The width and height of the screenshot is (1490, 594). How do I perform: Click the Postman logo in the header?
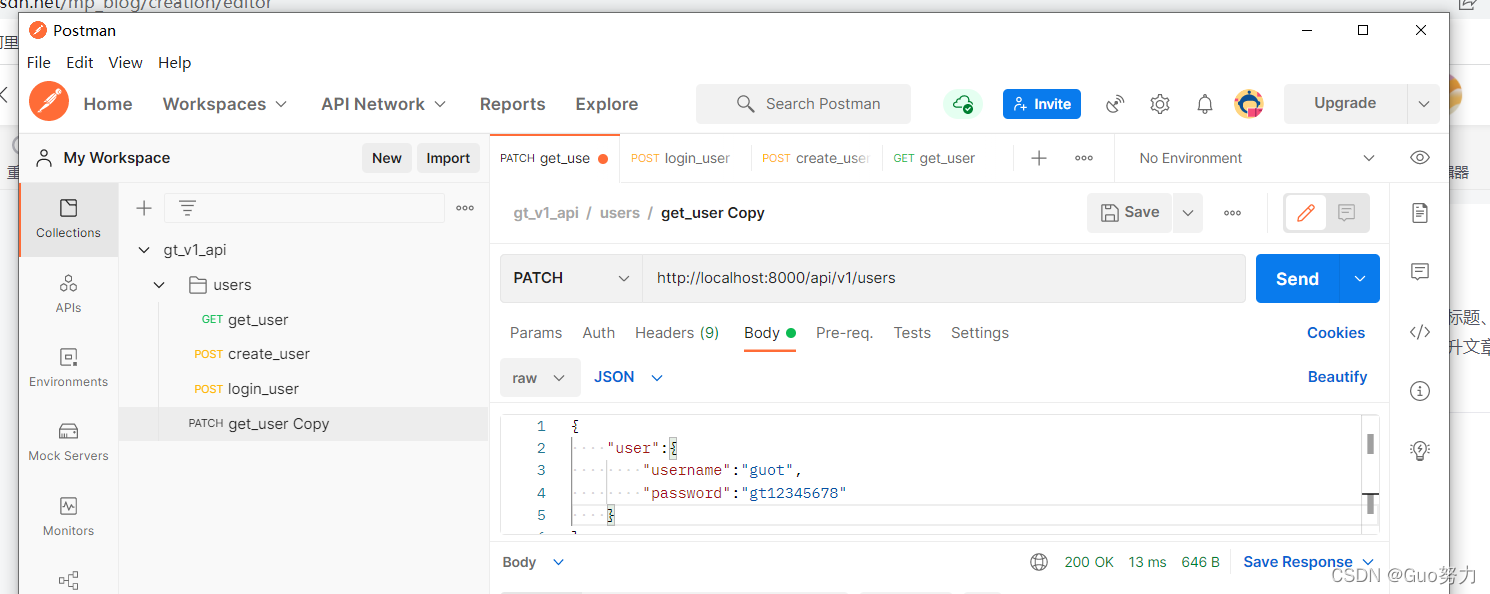tap(49, 103)
